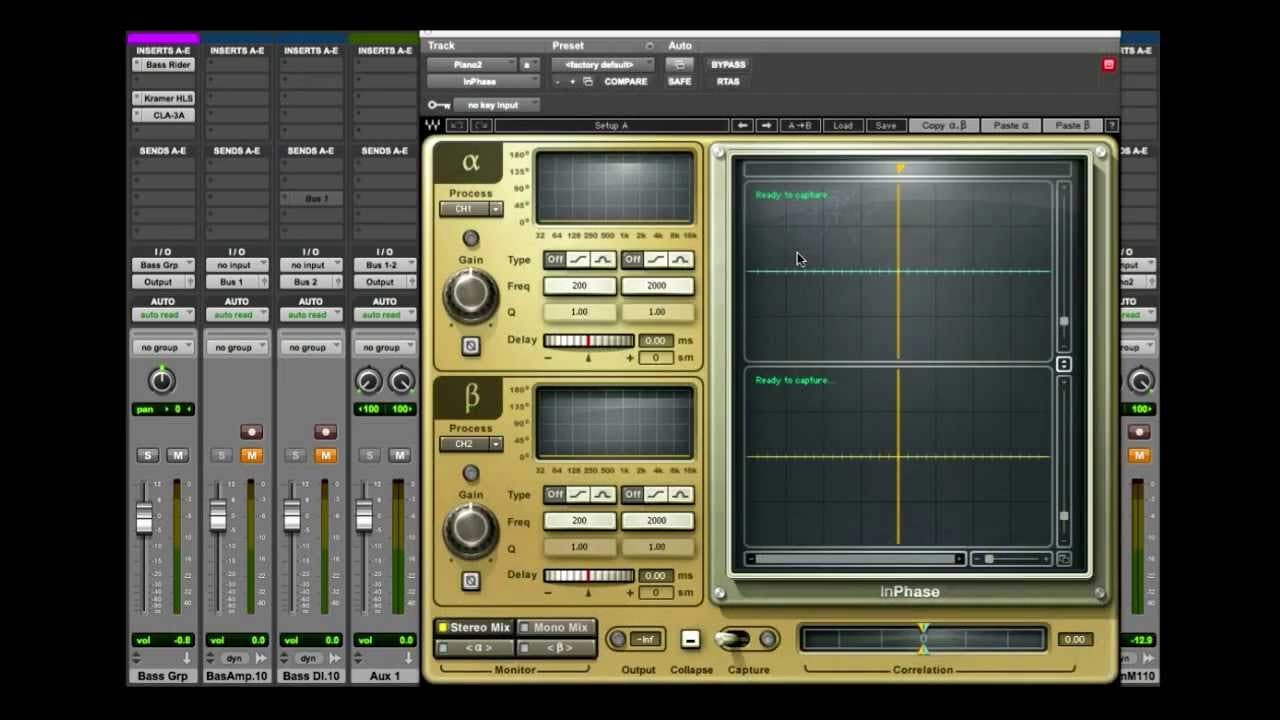The image size is (1280, 720).
Task: Select beta first filter allpass type
Action: (602, 495)
